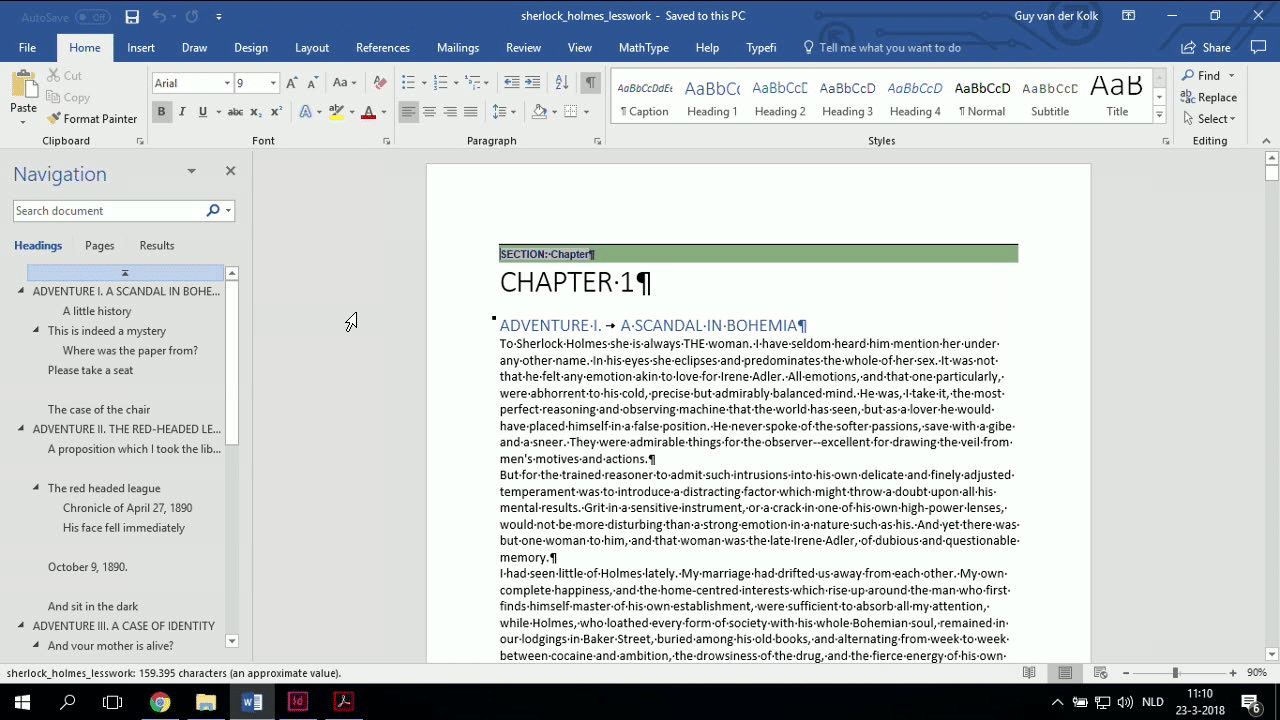Click the Save icon in title bar
This screenshot has width=1280, height=720.
[132, 17]
